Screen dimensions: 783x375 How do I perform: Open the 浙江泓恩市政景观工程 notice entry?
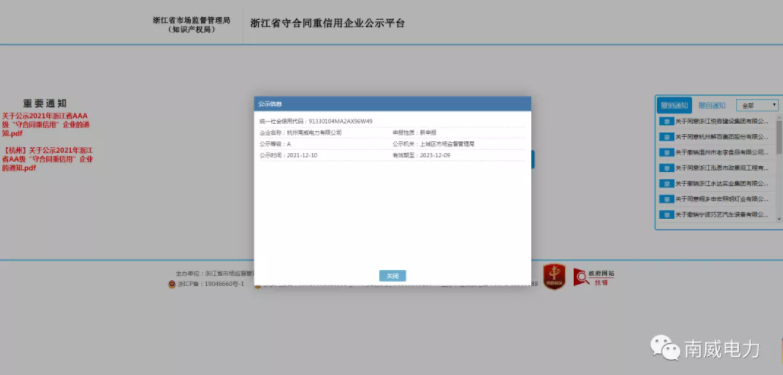722,168
